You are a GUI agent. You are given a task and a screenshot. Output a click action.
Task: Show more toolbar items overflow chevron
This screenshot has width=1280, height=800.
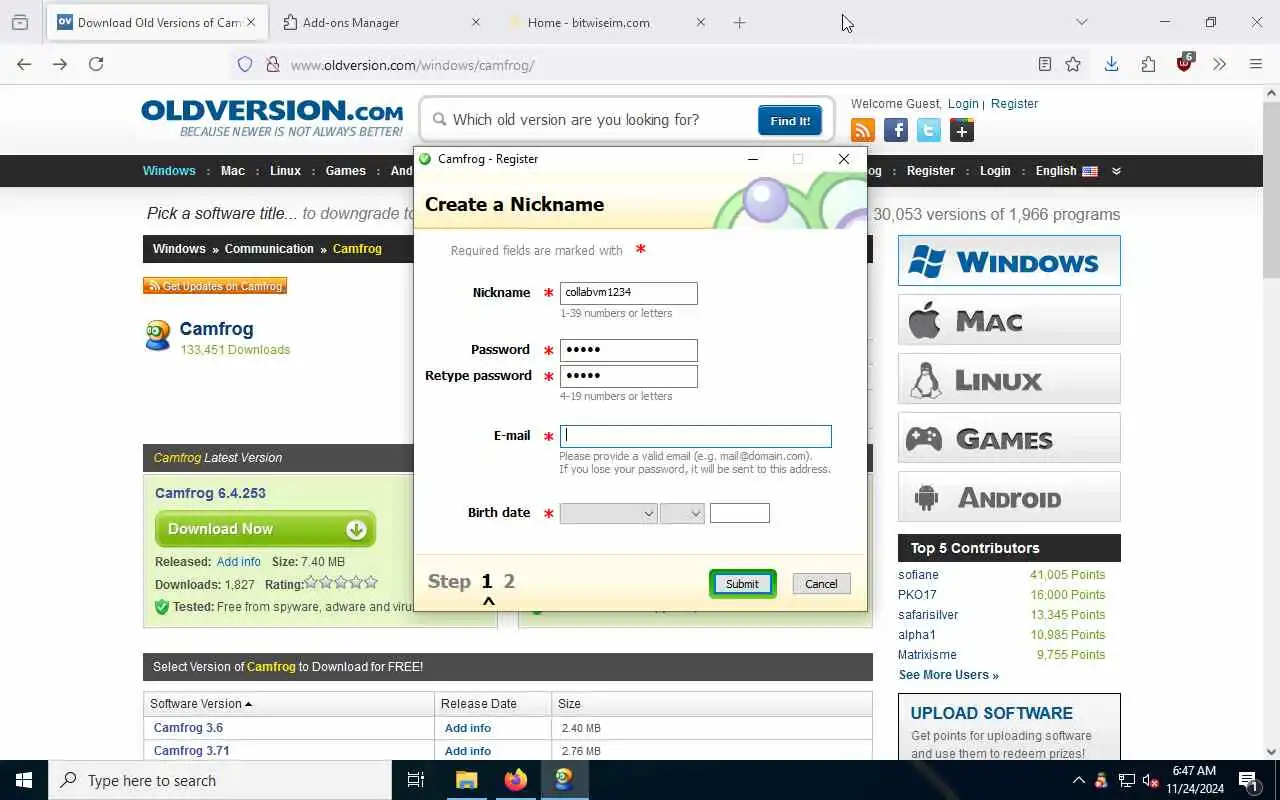pyautogui.click(x=1219, y=64)
